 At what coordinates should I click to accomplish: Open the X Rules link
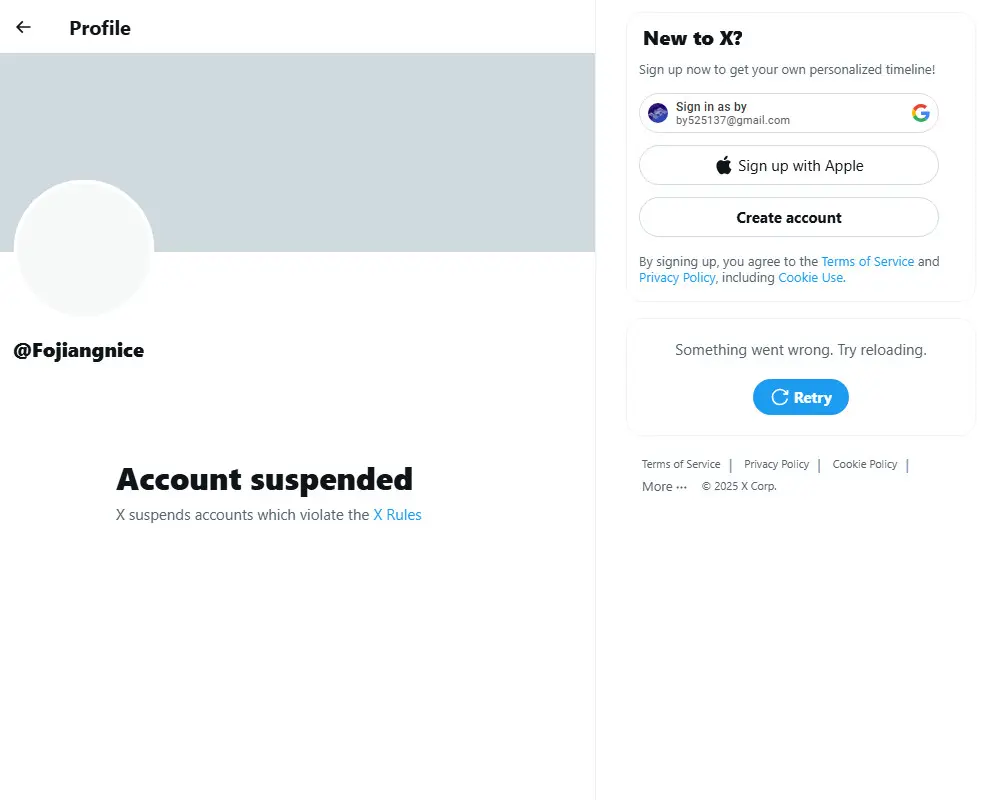pyautogui.click(x=397, y=515)
